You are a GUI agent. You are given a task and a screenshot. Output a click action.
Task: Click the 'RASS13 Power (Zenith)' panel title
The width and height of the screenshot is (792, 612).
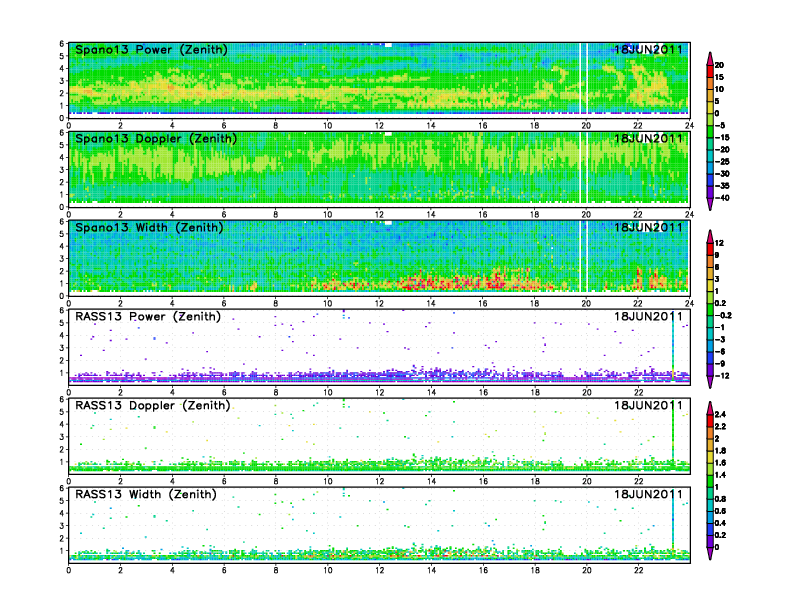(x=147, y=317)
